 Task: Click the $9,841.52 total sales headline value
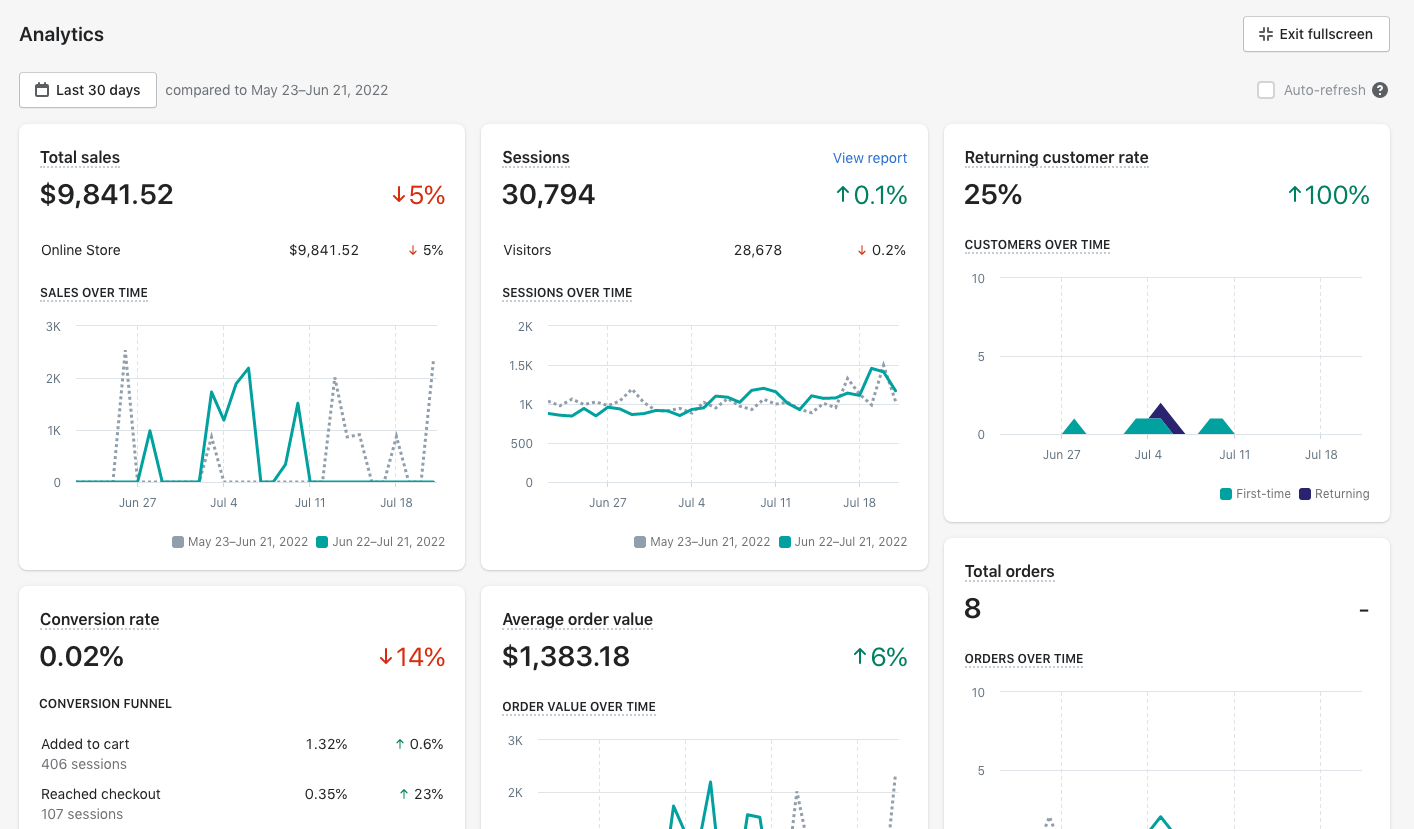(107, 194)
